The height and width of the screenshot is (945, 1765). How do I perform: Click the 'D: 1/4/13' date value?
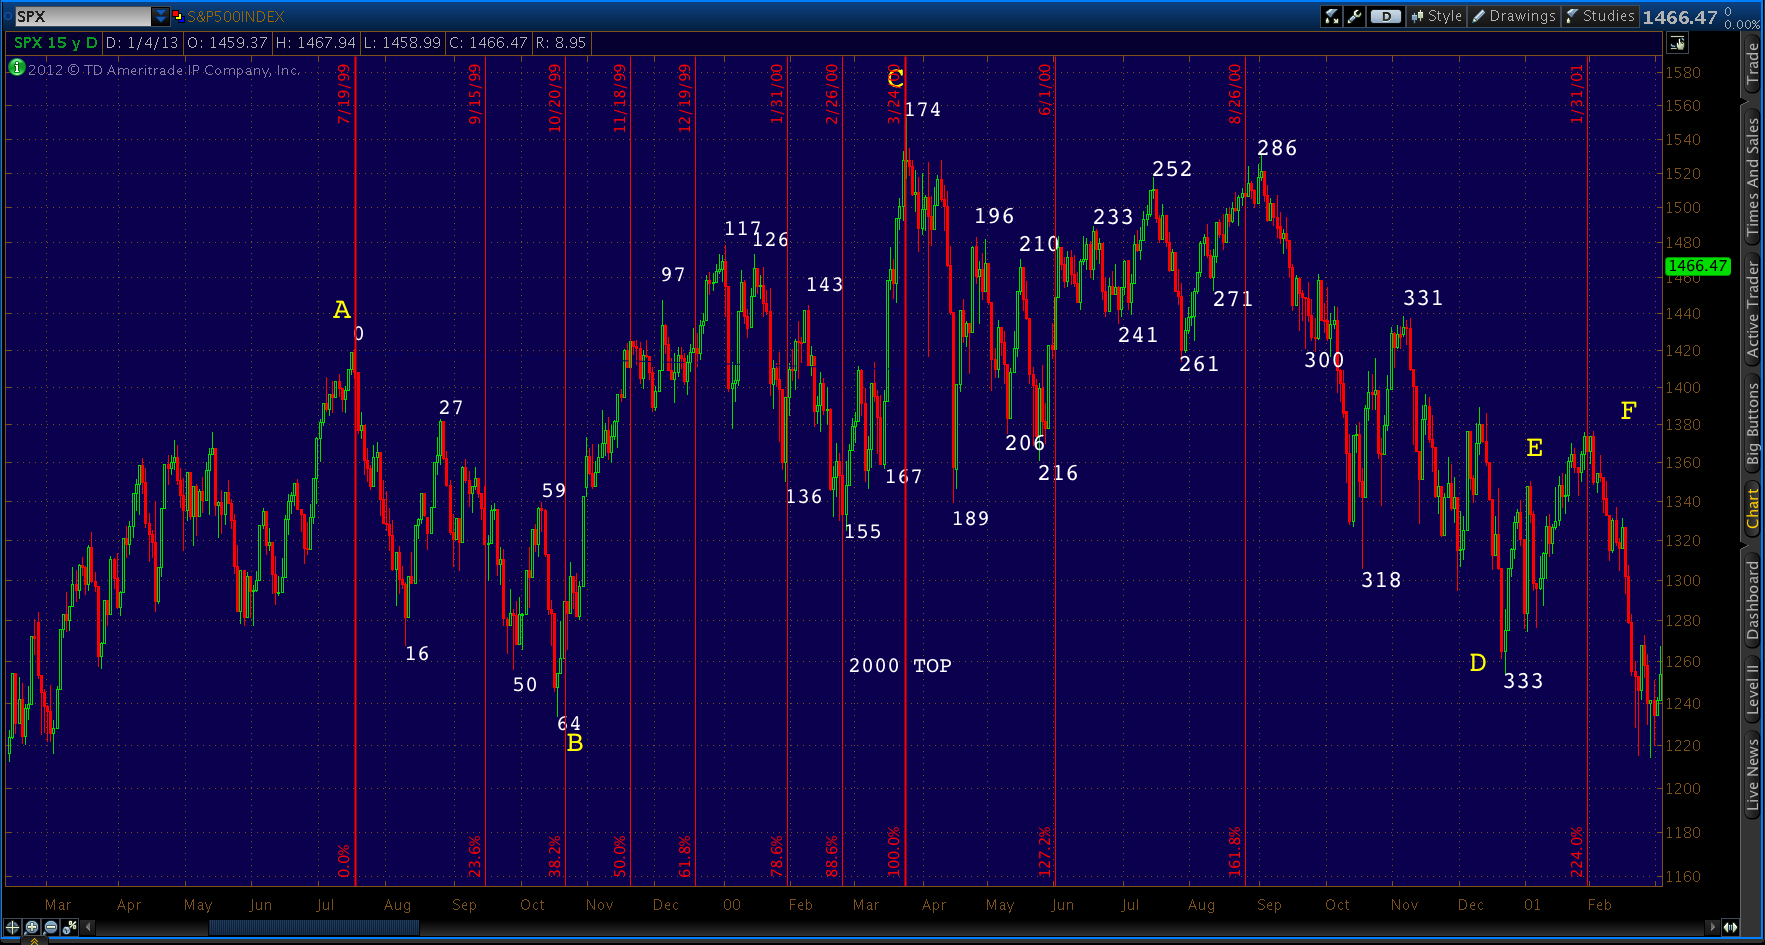[x=142, y=43]
